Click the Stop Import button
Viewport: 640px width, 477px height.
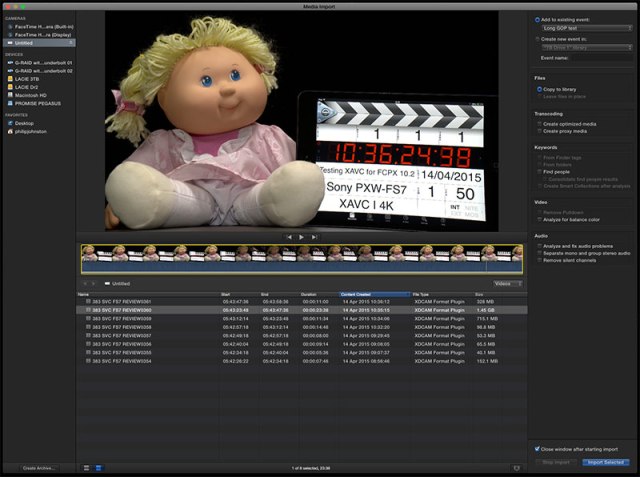pyautogui.click(x=556, y=462)
